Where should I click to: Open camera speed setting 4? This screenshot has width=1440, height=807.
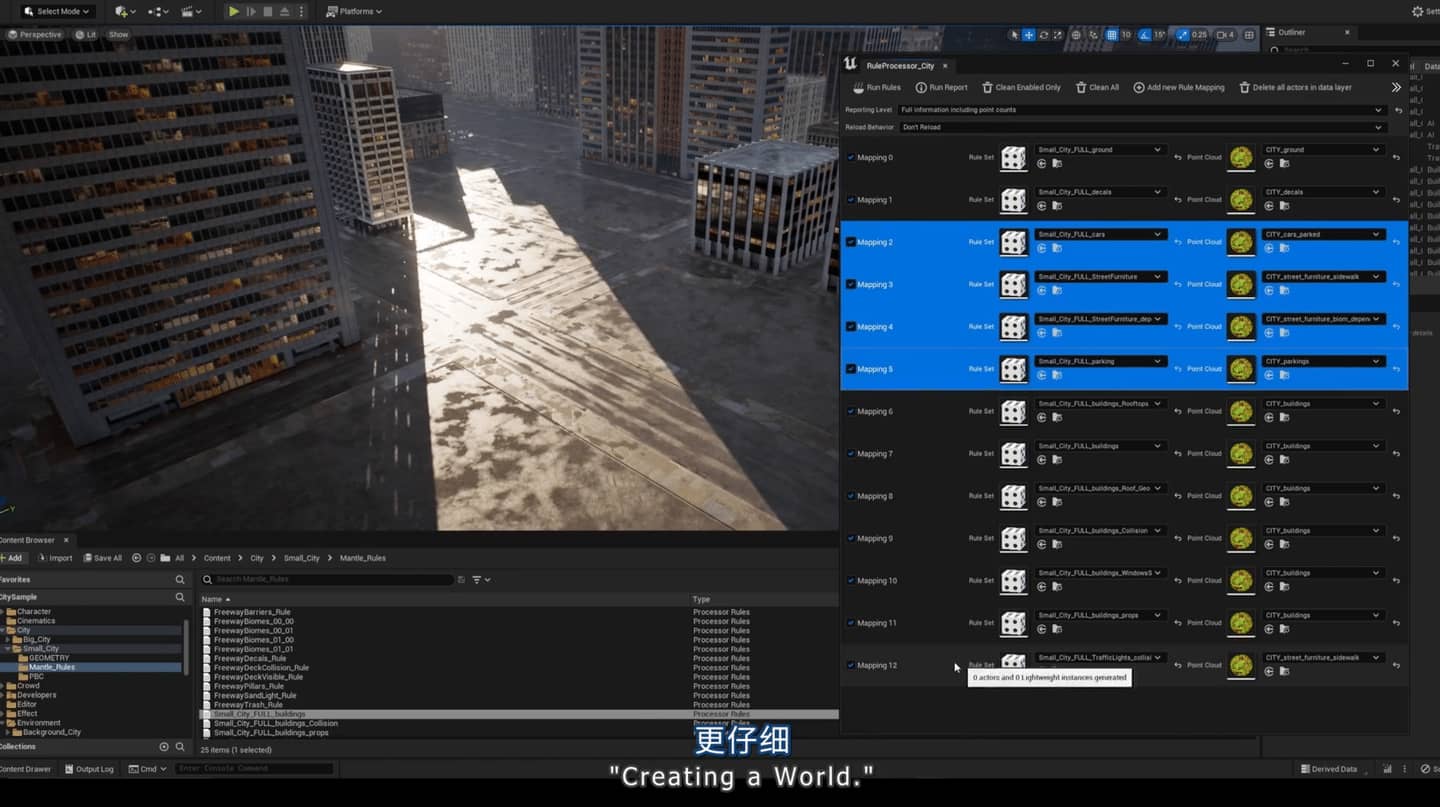pyautogui.click(x=1226, y=34)
